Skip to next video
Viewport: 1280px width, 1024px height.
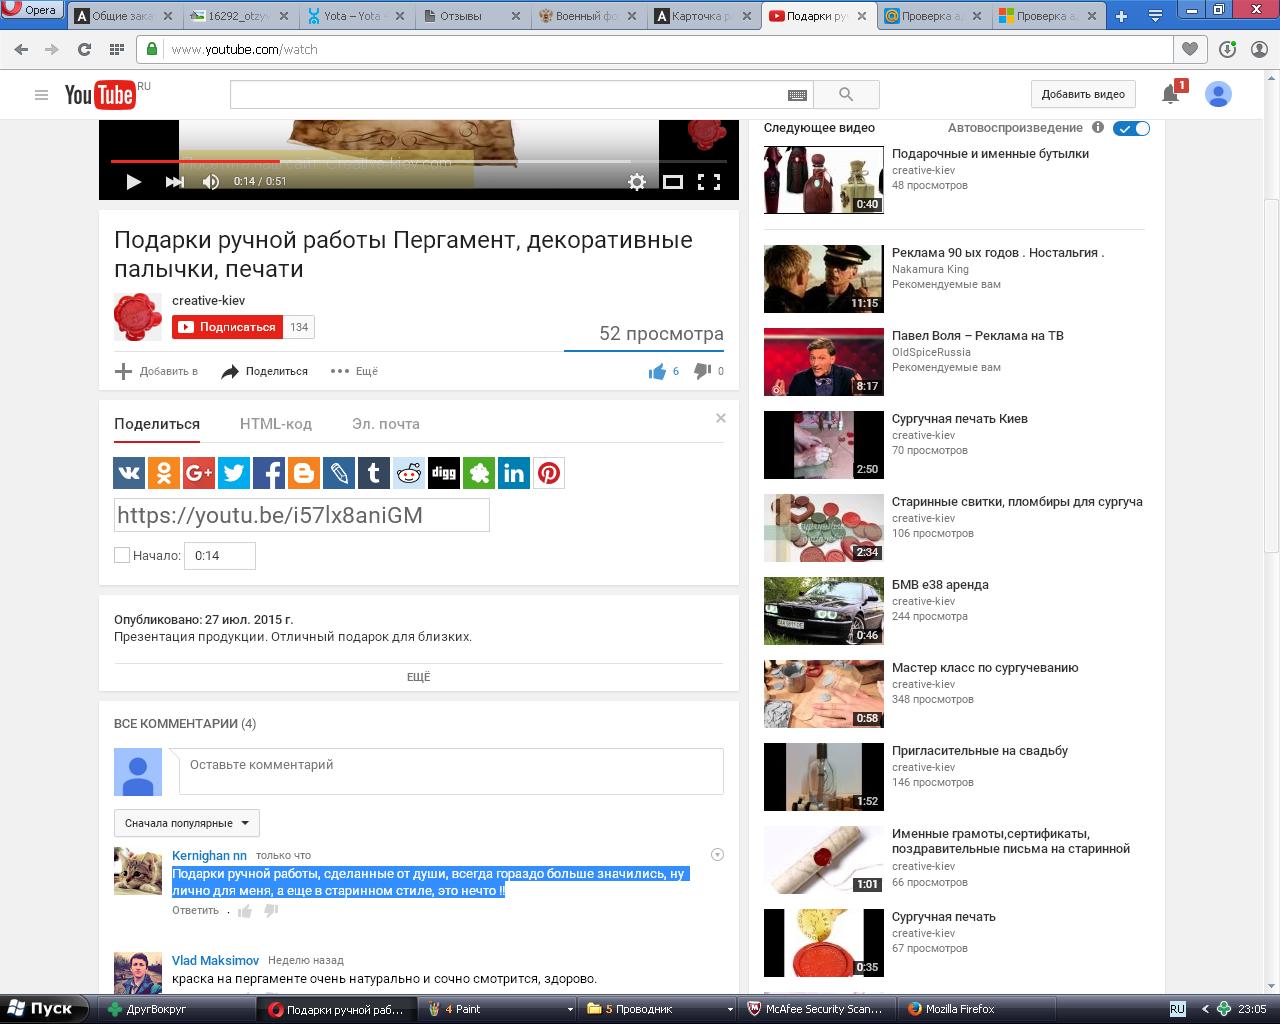(x=174, y=181)
